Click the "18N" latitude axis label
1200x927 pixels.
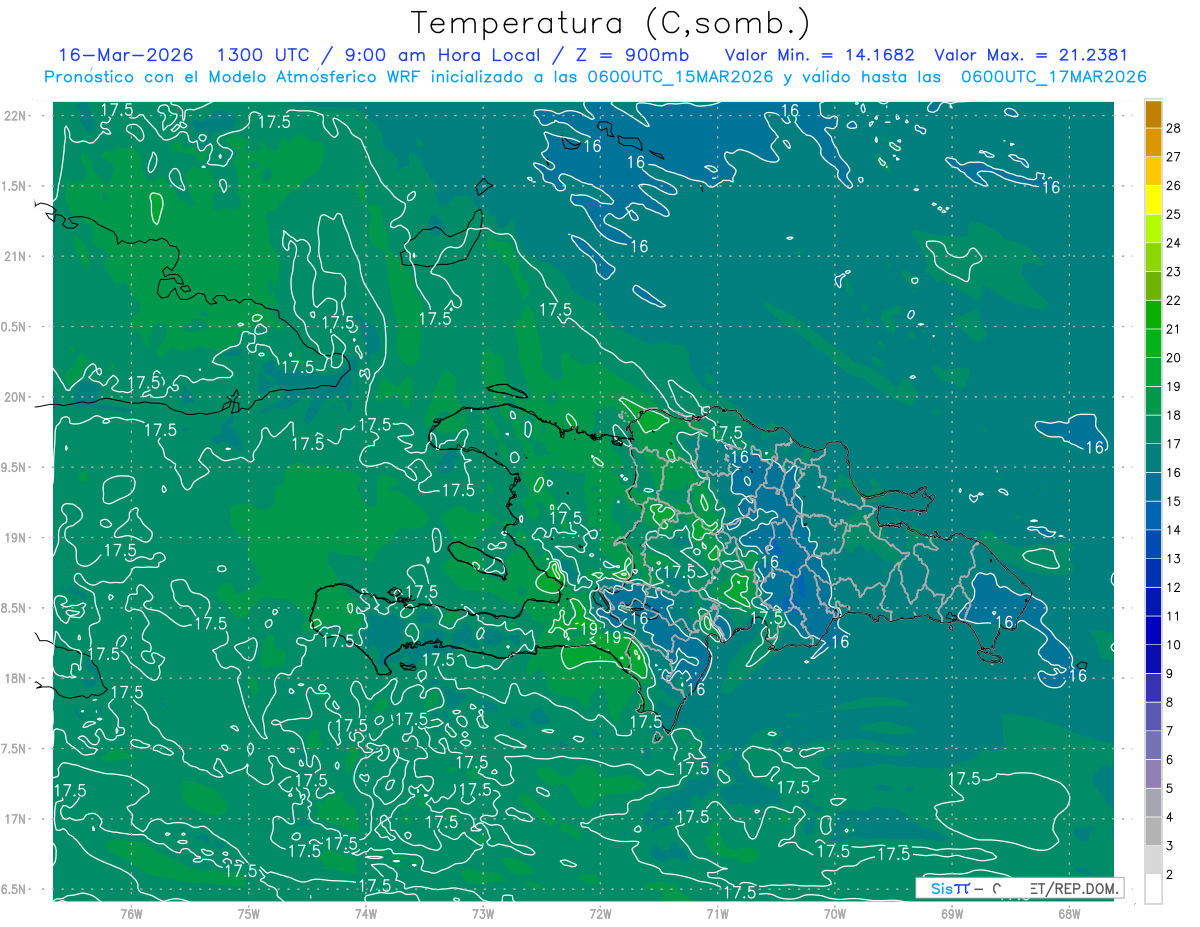click(x=13, y=678)
